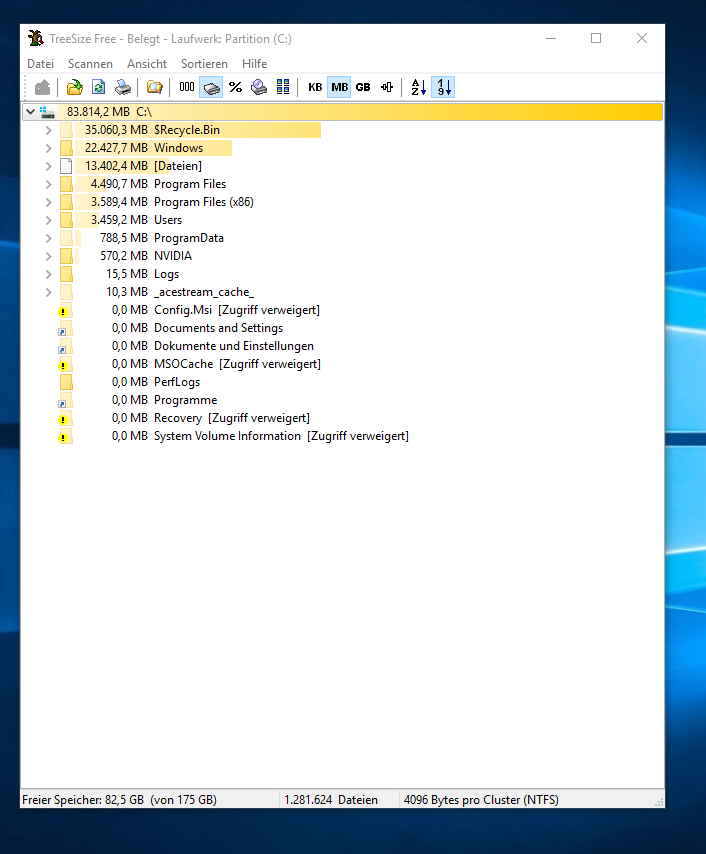This screenshot has width=706, height=854.
Task: Select automatic units icon next to GB
Action: click(387, 87)
